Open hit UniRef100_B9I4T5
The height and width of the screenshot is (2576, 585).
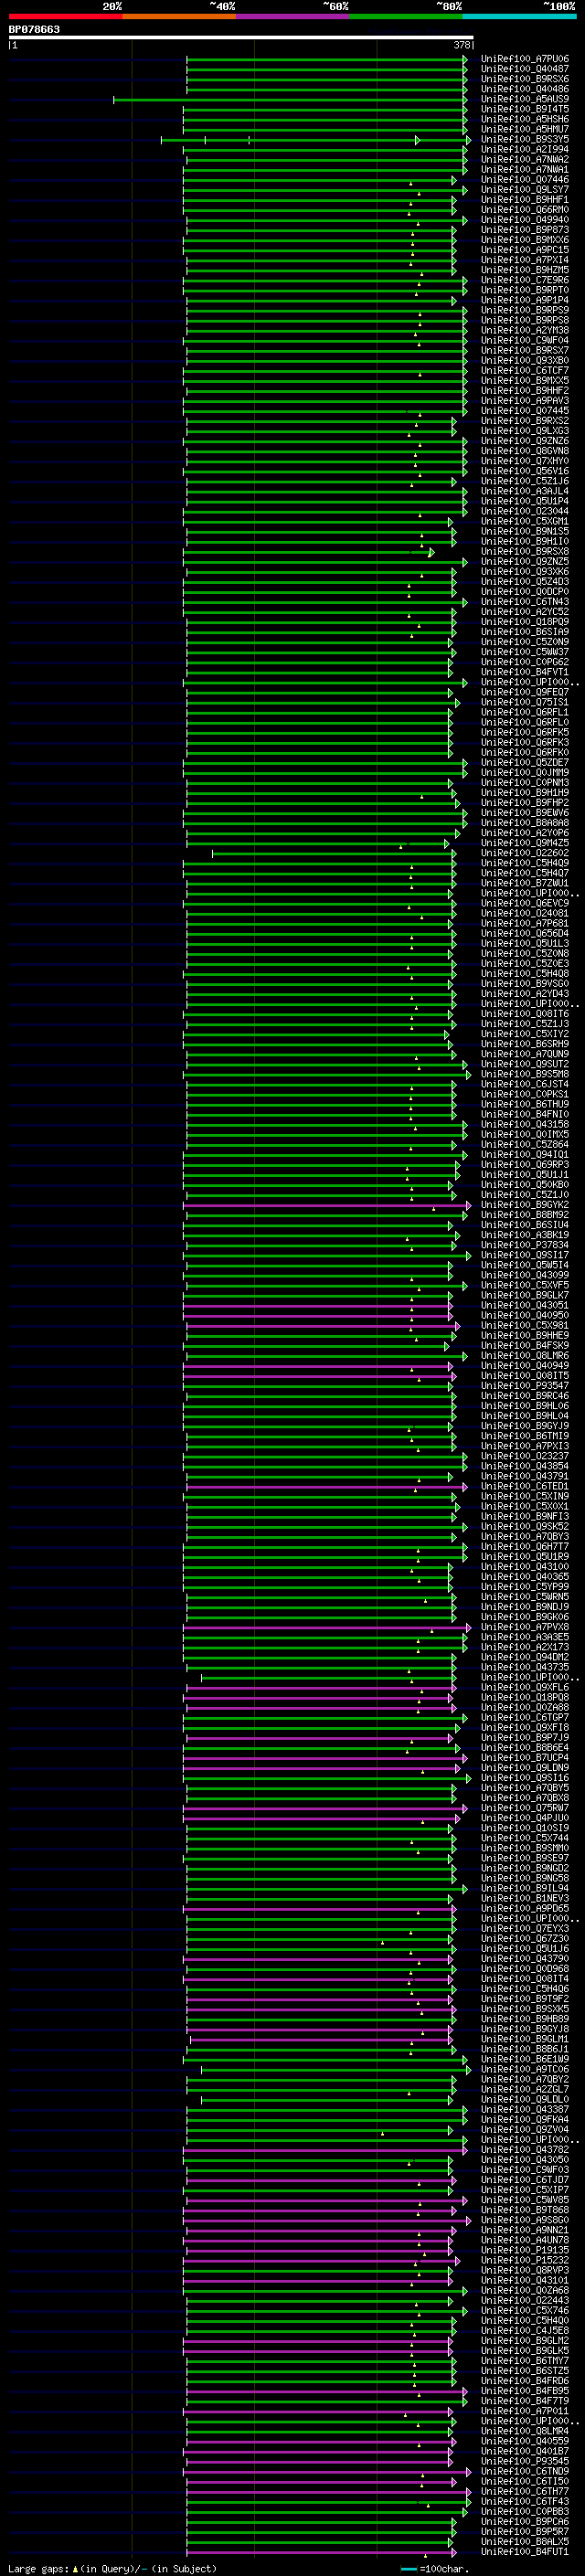pyautogui.click(x=524, y=109)
